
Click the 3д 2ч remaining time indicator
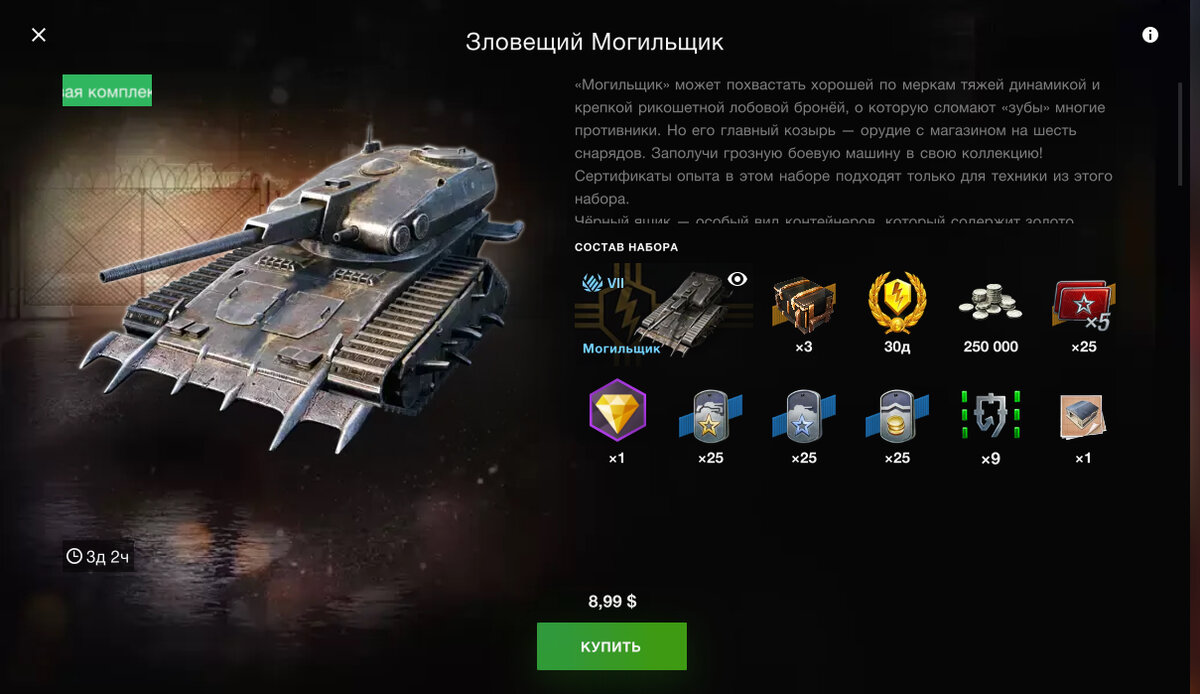tap(98, 557)
